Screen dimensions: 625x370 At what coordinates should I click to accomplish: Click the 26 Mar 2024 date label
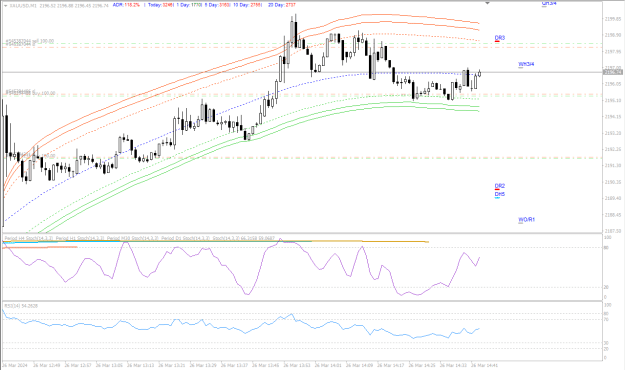15,365
